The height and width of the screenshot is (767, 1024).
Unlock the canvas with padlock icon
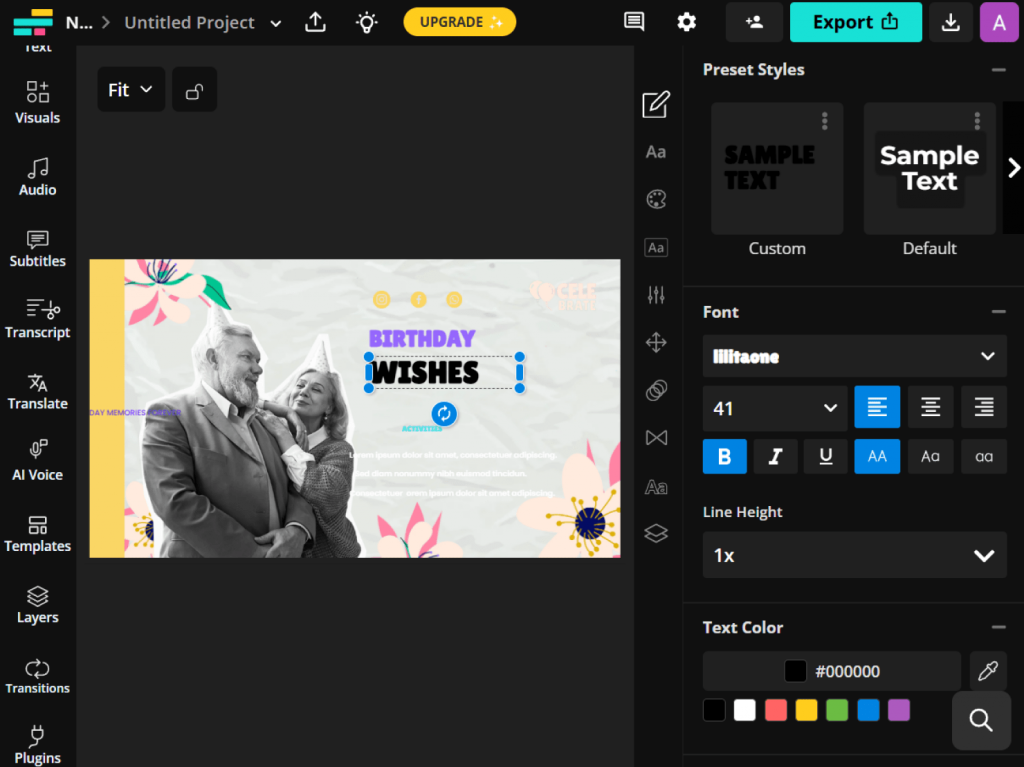coord(195,90)
